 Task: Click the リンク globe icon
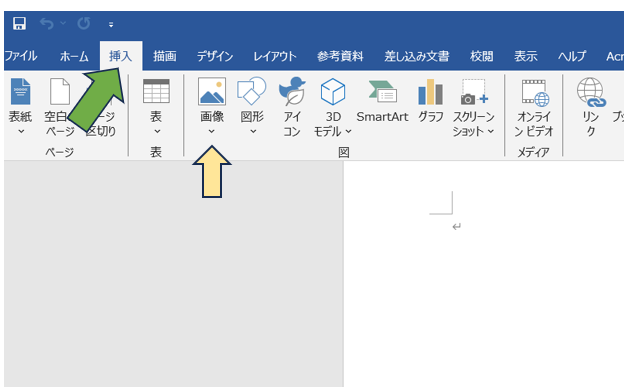point(591,92)
